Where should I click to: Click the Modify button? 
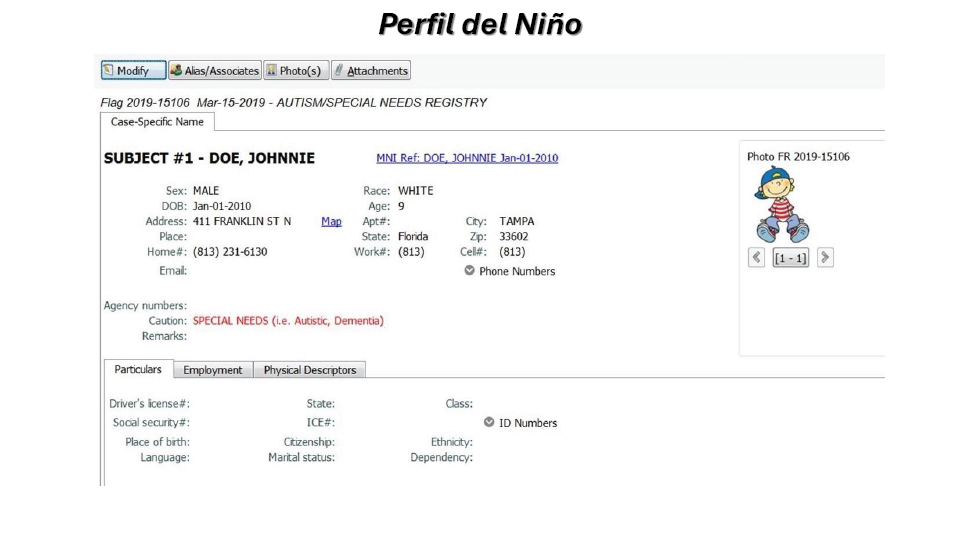133,70
